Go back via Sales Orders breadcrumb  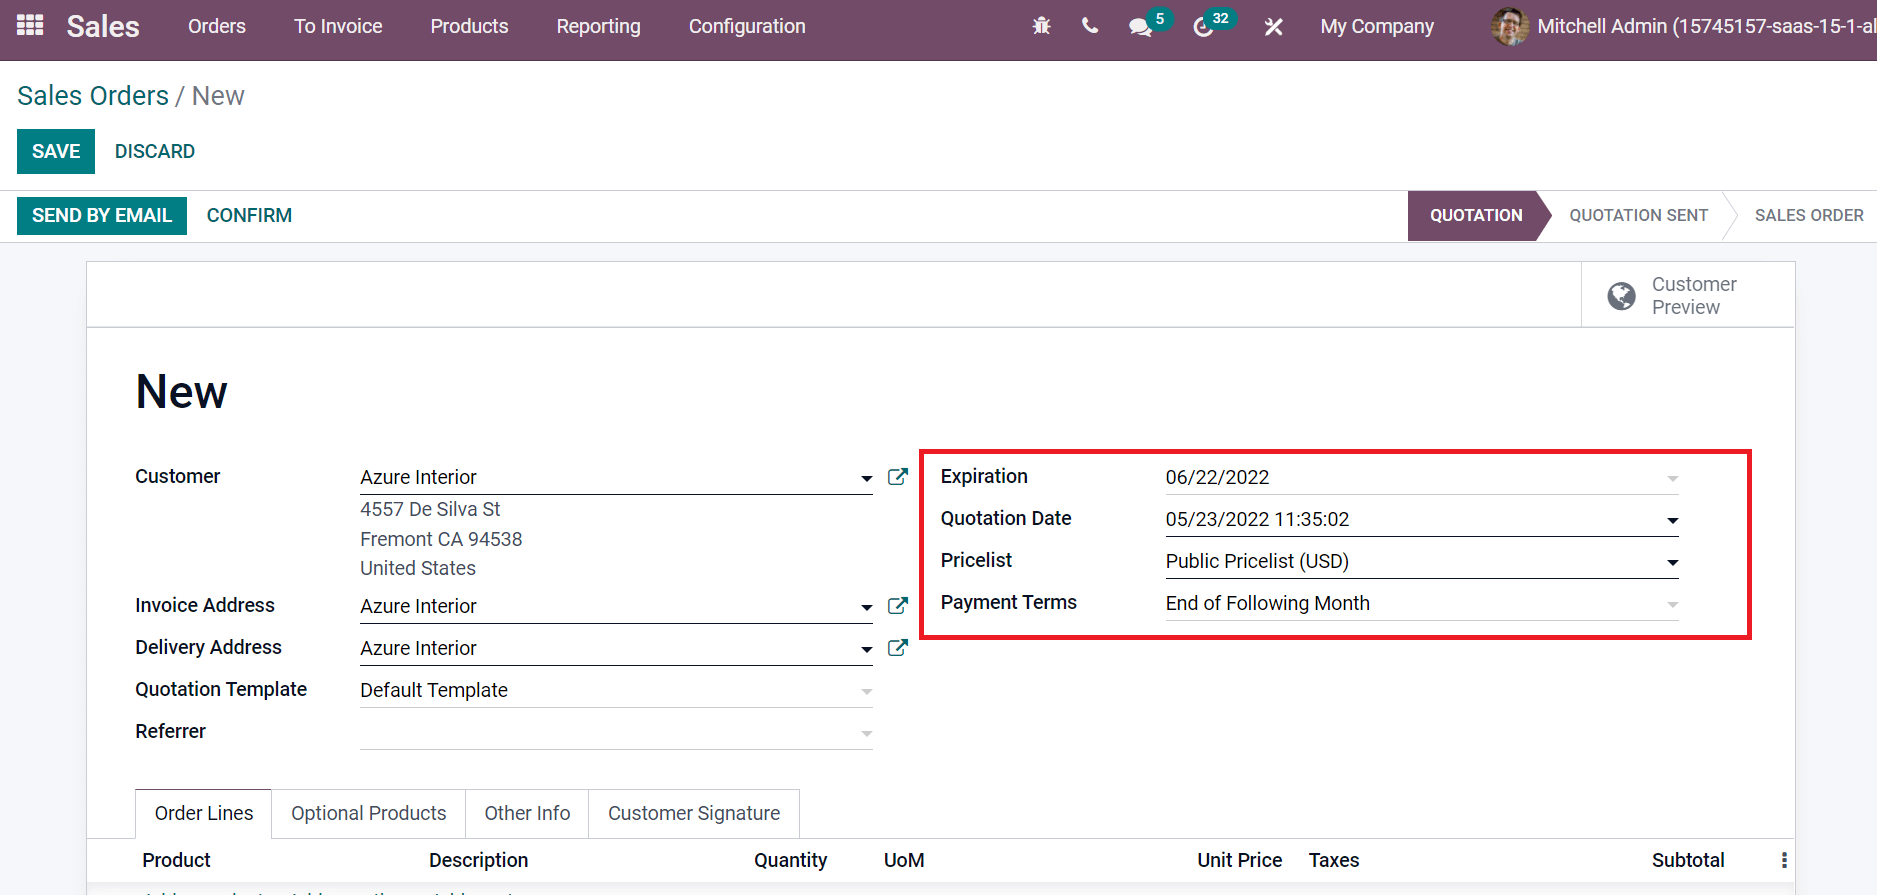point(93,95)
